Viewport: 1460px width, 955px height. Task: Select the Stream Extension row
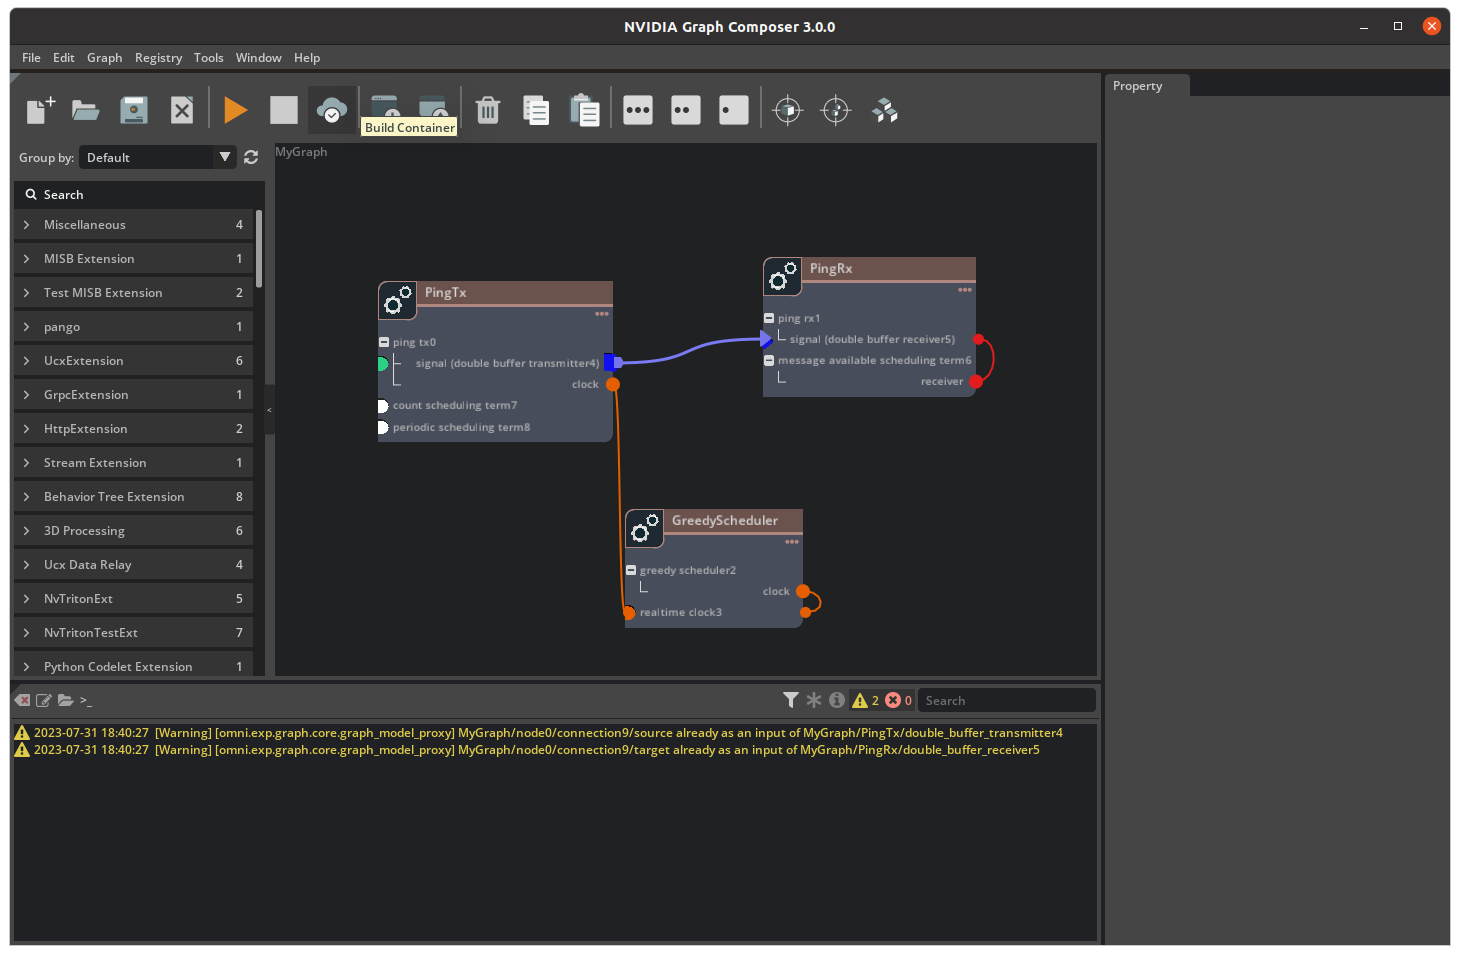[133, 463]
